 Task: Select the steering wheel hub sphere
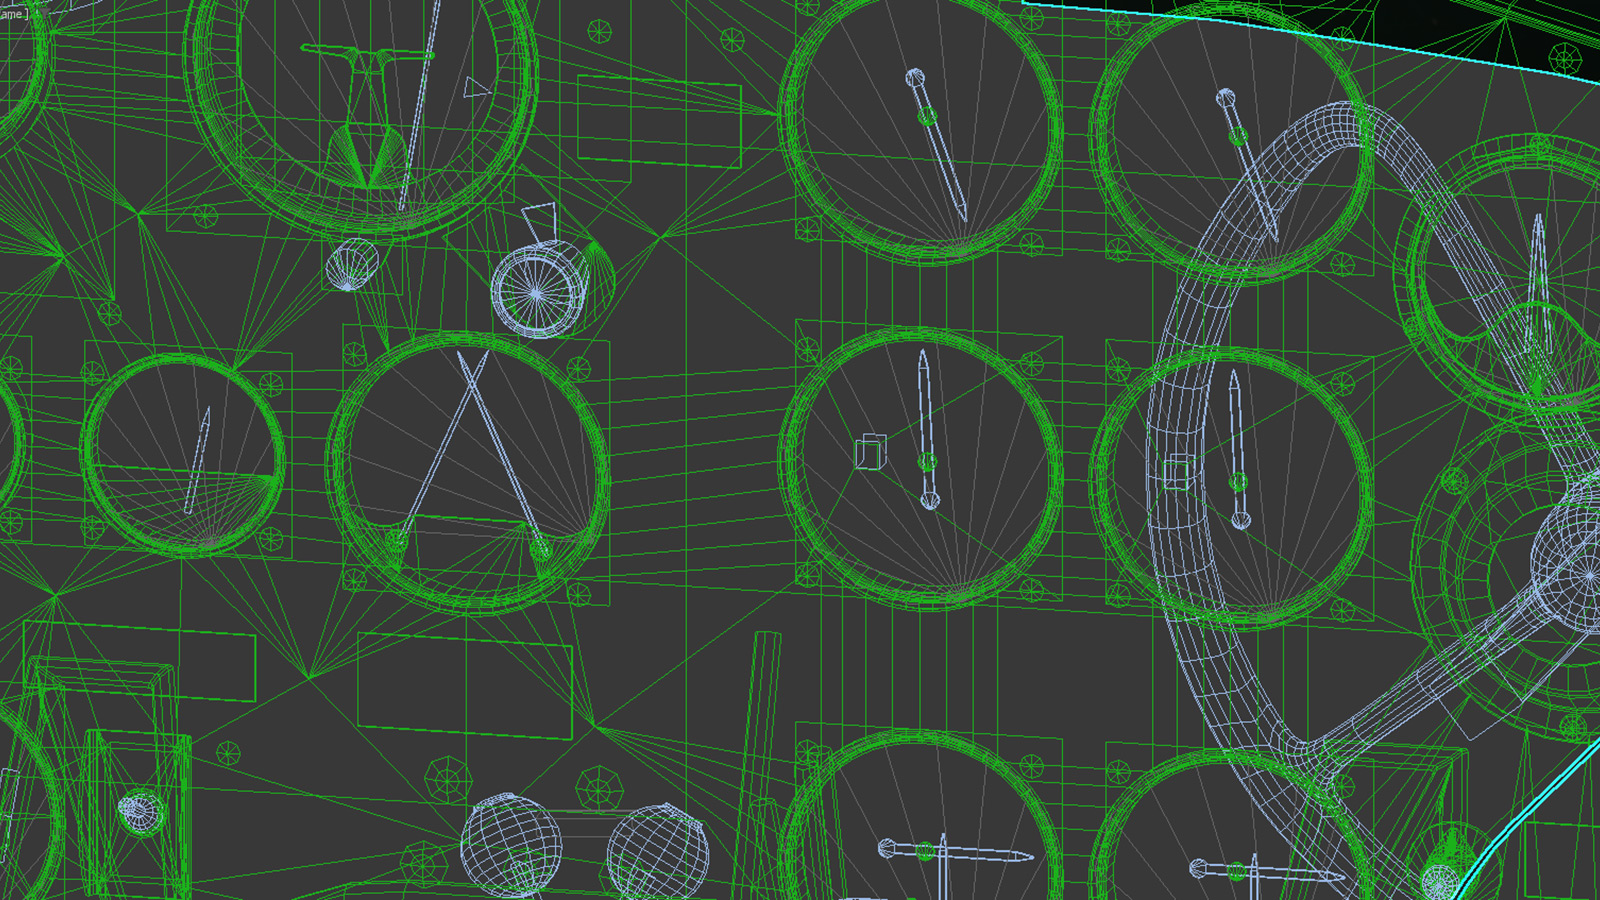click(1572, 552)
